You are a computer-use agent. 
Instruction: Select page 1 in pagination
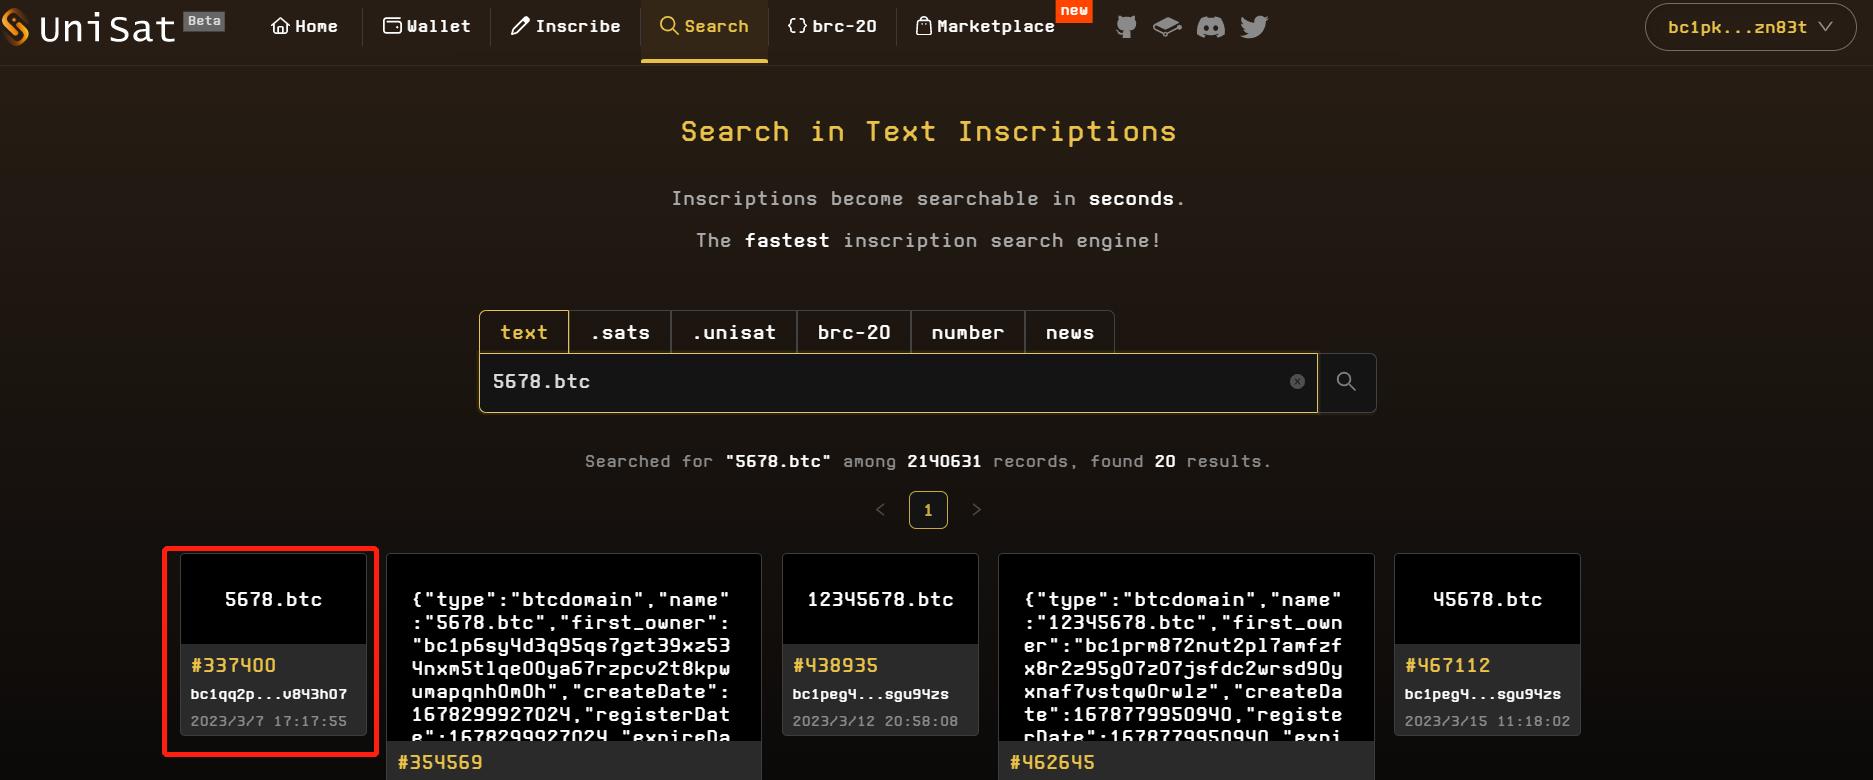click(x=928, y=510)
